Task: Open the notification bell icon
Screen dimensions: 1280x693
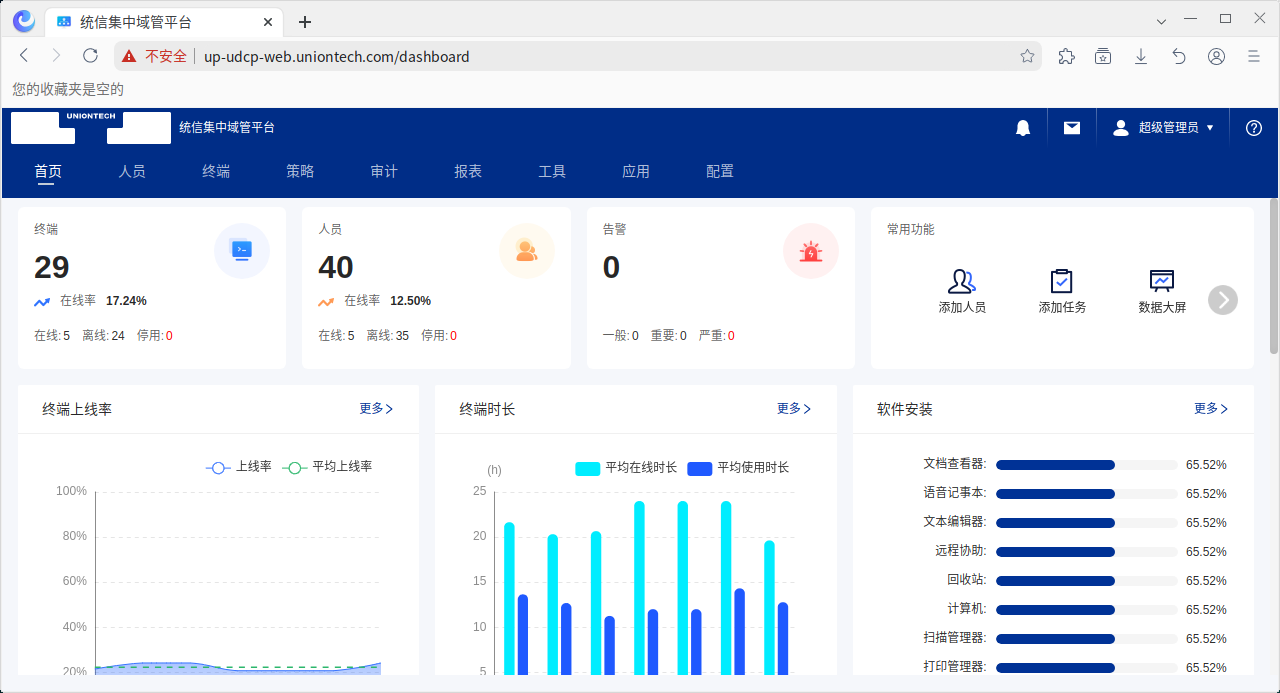Action: 1022,128
